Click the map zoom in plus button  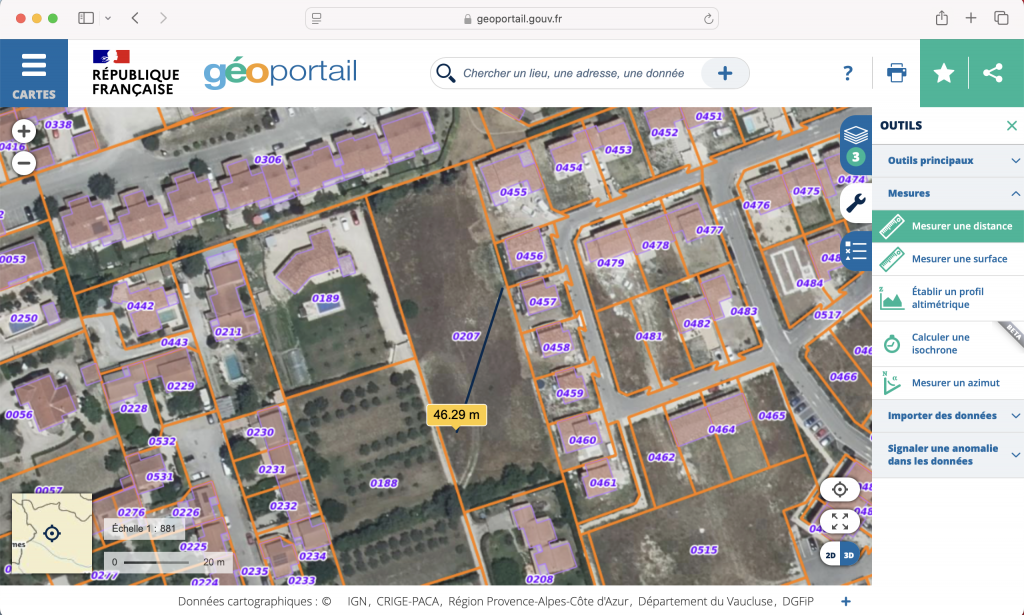[x=24, y=131]
